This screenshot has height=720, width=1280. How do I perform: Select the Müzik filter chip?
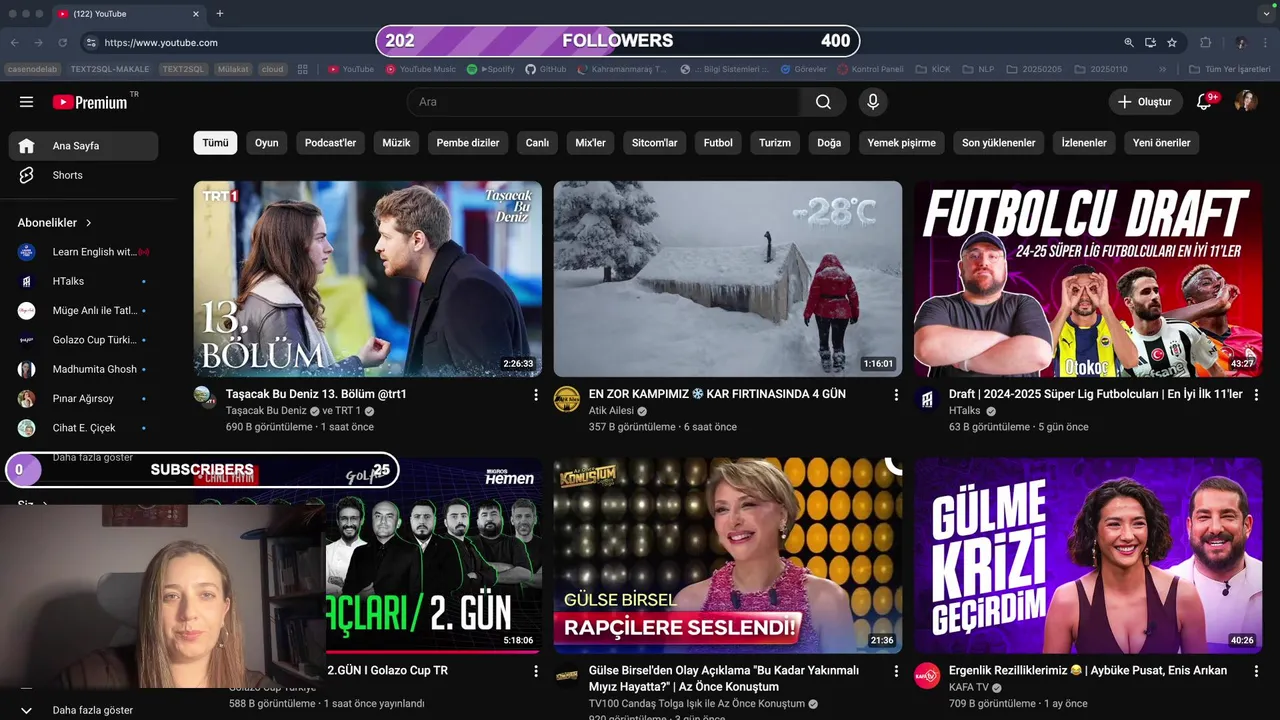click(x=396, y=143)
